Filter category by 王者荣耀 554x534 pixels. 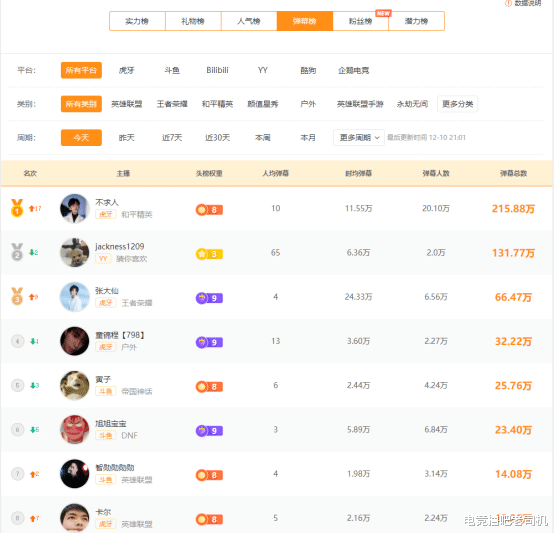[172, 104]
